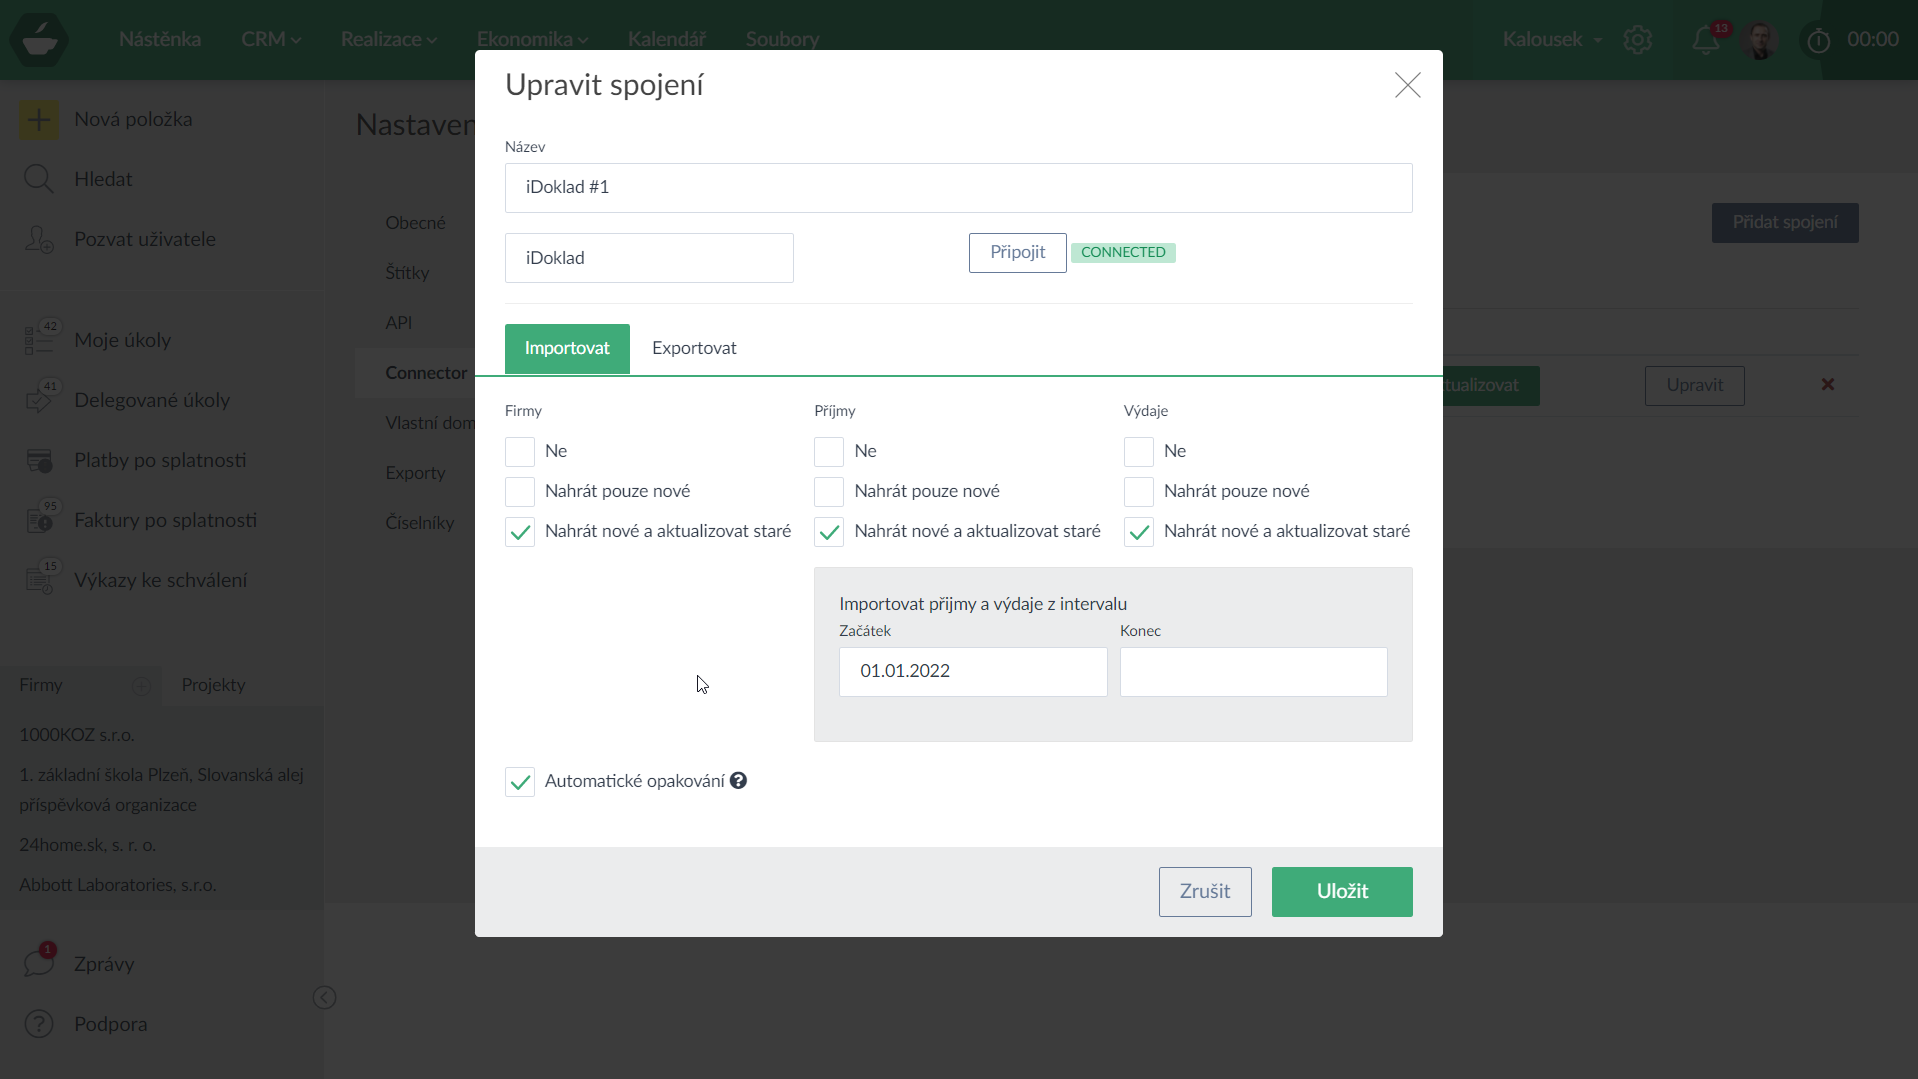Check 'Nahrát pouze nové' under Příjmy

click(x=829, y=492)
